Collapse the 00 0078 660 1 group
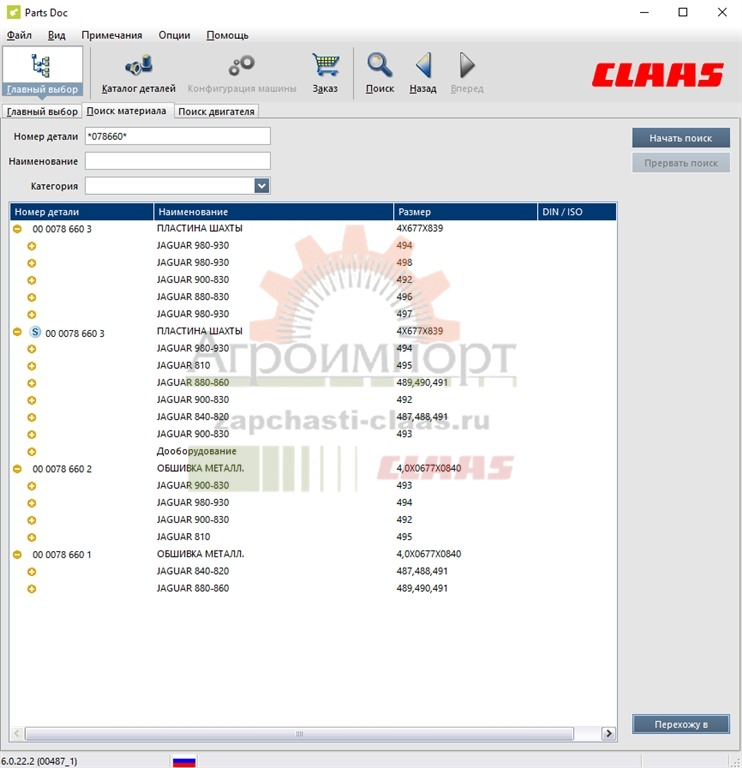The height and width of the screenshot is (768, 742). pyautogui.click(x=17, y=554)
